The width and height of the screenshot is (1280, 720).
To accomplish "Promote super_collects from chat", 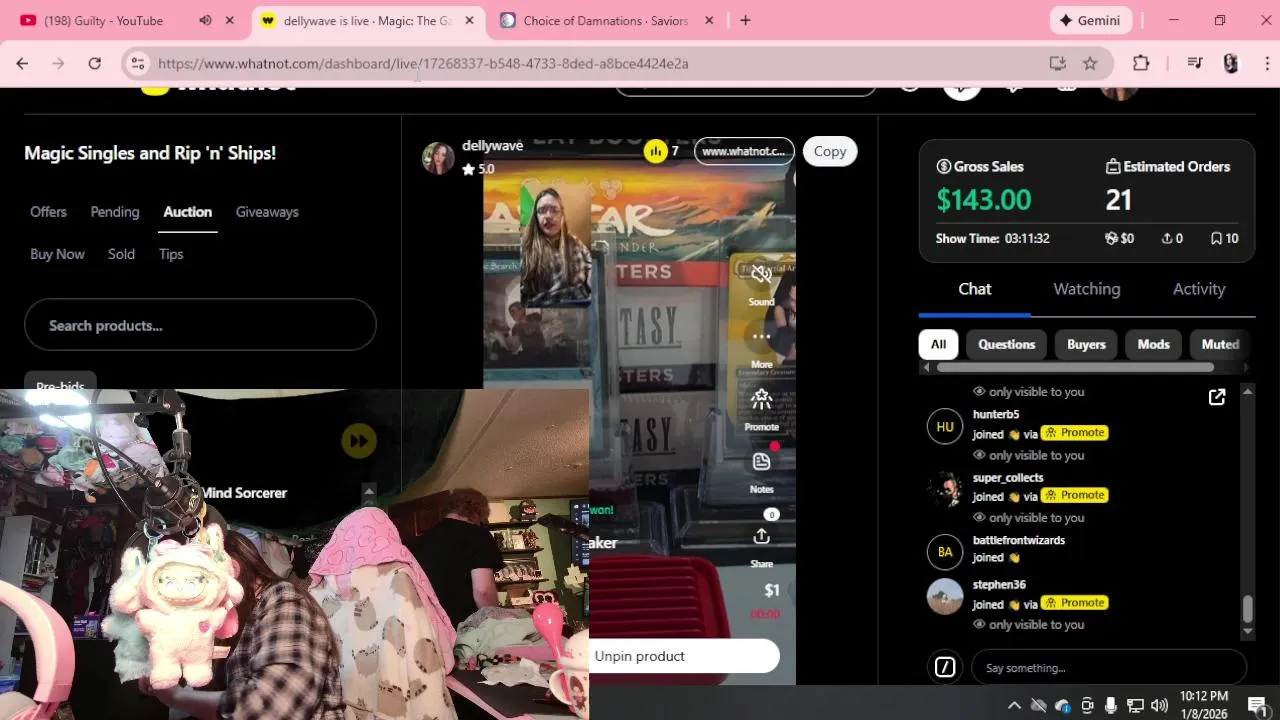I will pyautogui.click(x=1074, y=495).
